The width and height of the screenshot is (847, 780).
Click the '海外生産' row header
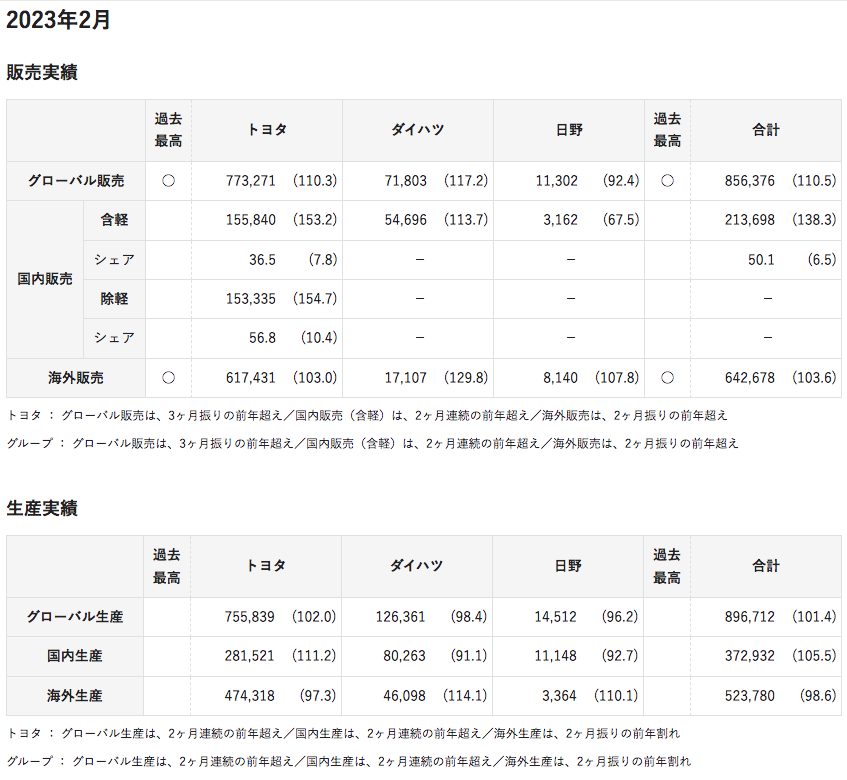75,695
